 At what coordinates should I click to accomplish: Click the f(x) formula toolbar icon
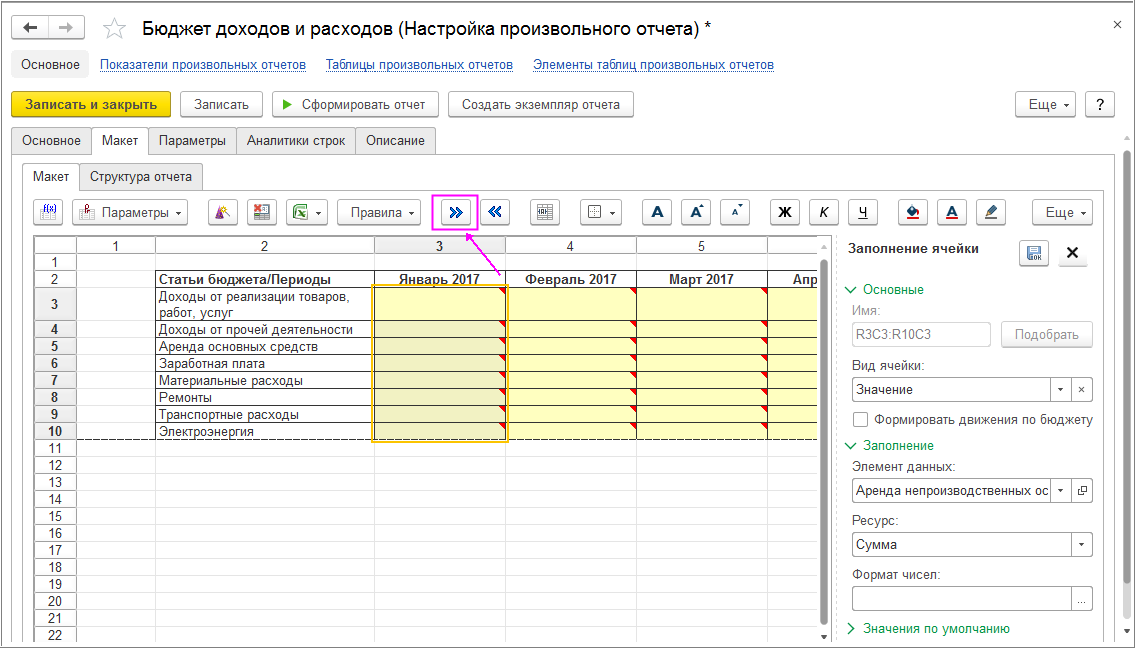48,212
